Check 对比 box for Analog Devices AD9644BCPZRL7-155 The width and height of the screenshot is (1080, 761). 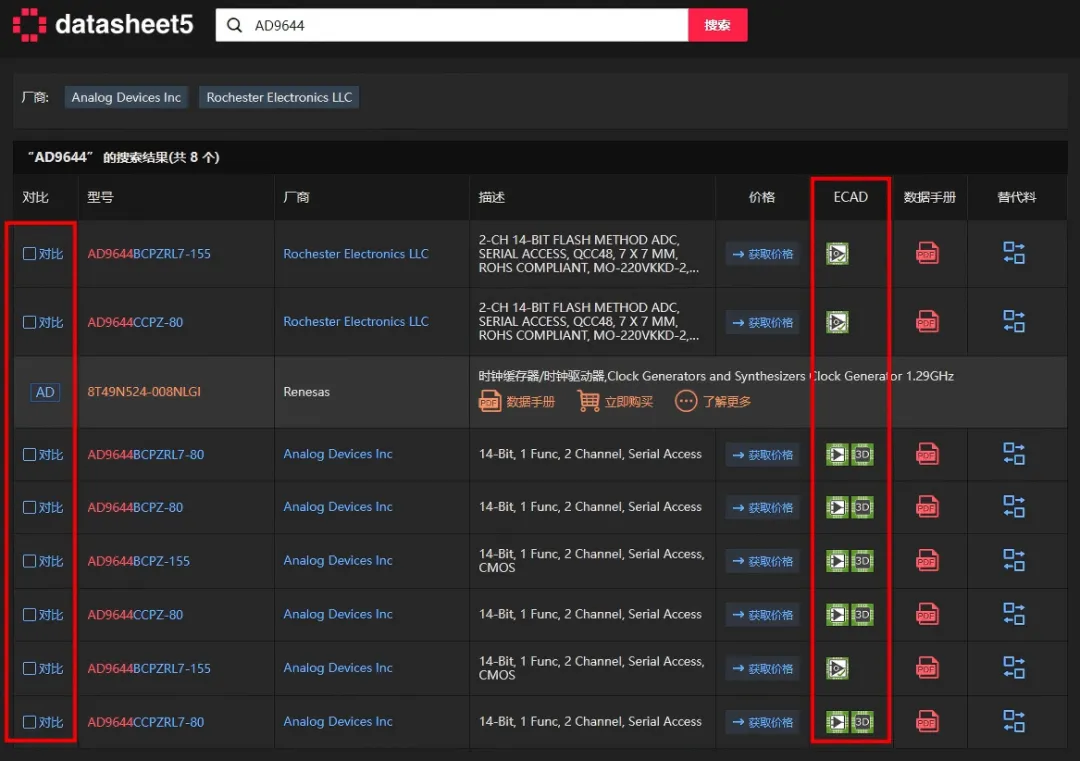point(29,668)
